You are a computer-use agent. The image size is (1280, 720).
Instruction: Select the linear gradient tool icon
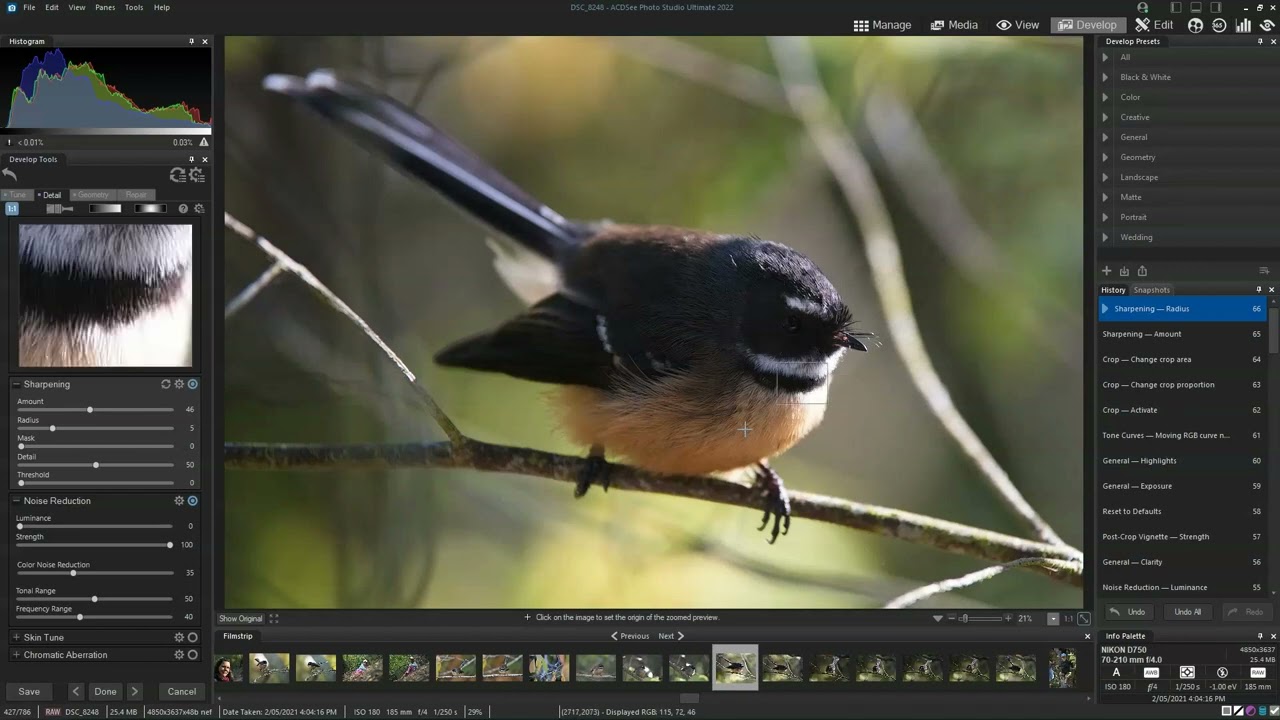tap(105, 208)
